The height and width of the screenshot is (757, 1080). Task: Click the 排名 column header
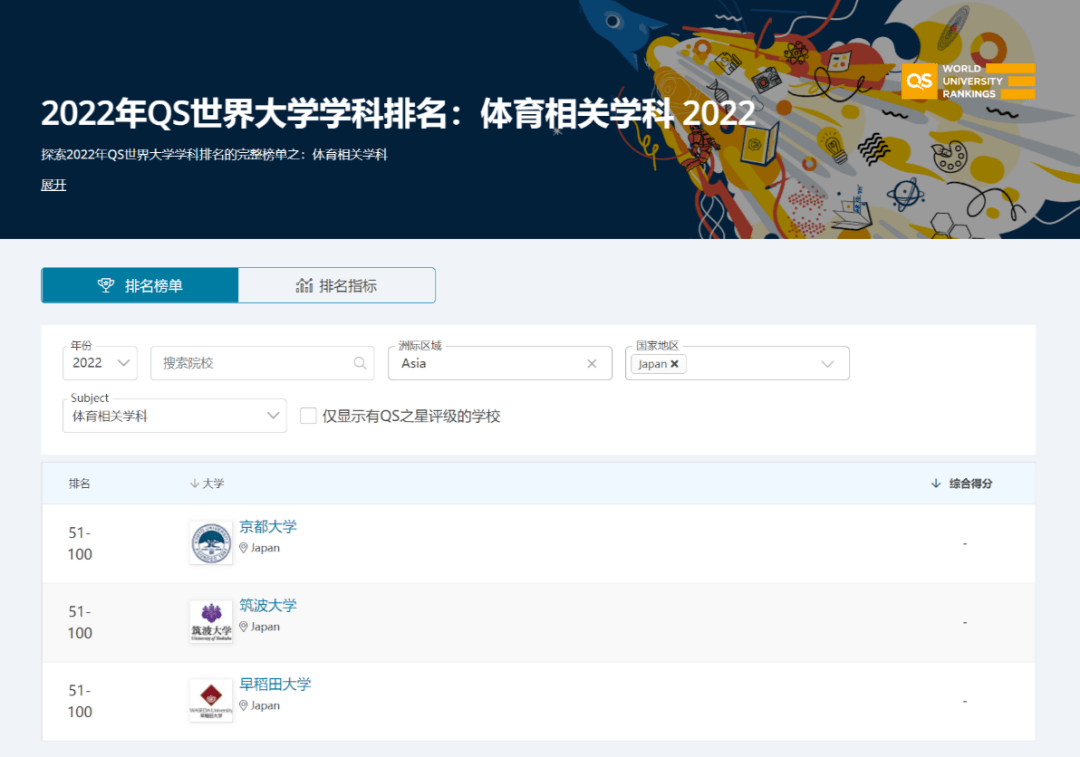[79, 484]
